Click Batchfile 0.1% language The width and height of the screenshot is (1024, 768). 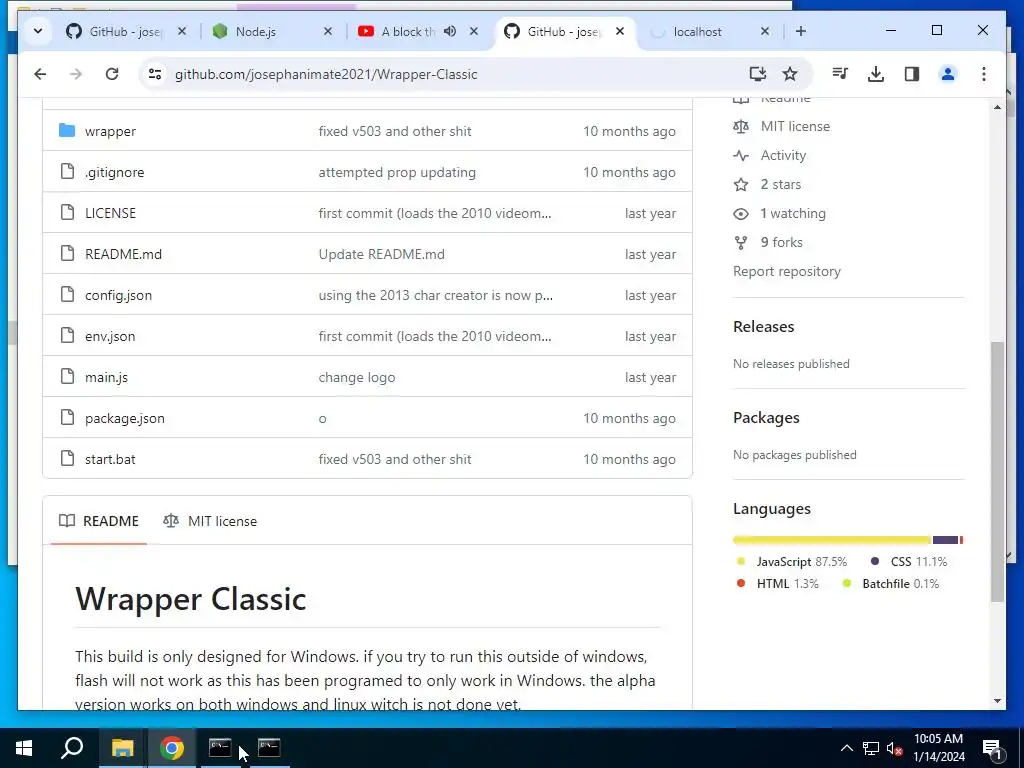[891, 584]
